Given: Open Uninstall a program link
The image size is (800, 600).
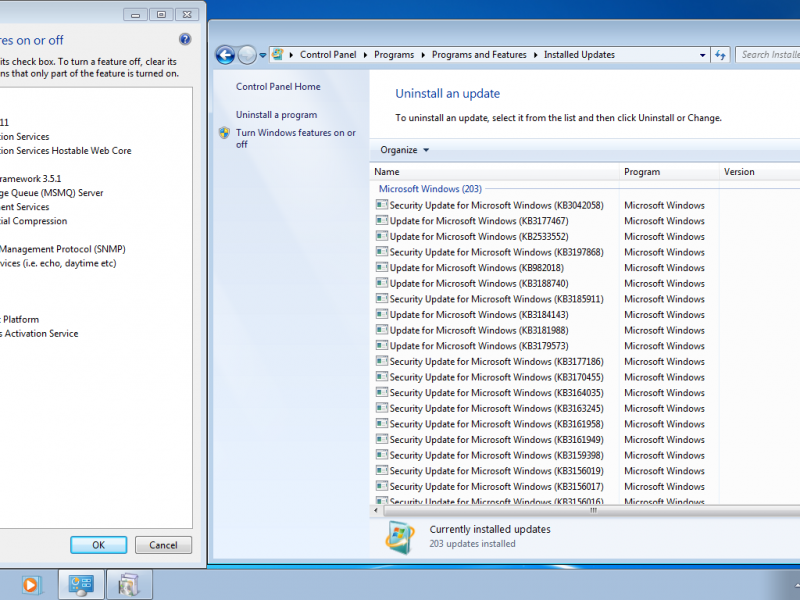Looking at the screenshot, I should coord(277,115).
